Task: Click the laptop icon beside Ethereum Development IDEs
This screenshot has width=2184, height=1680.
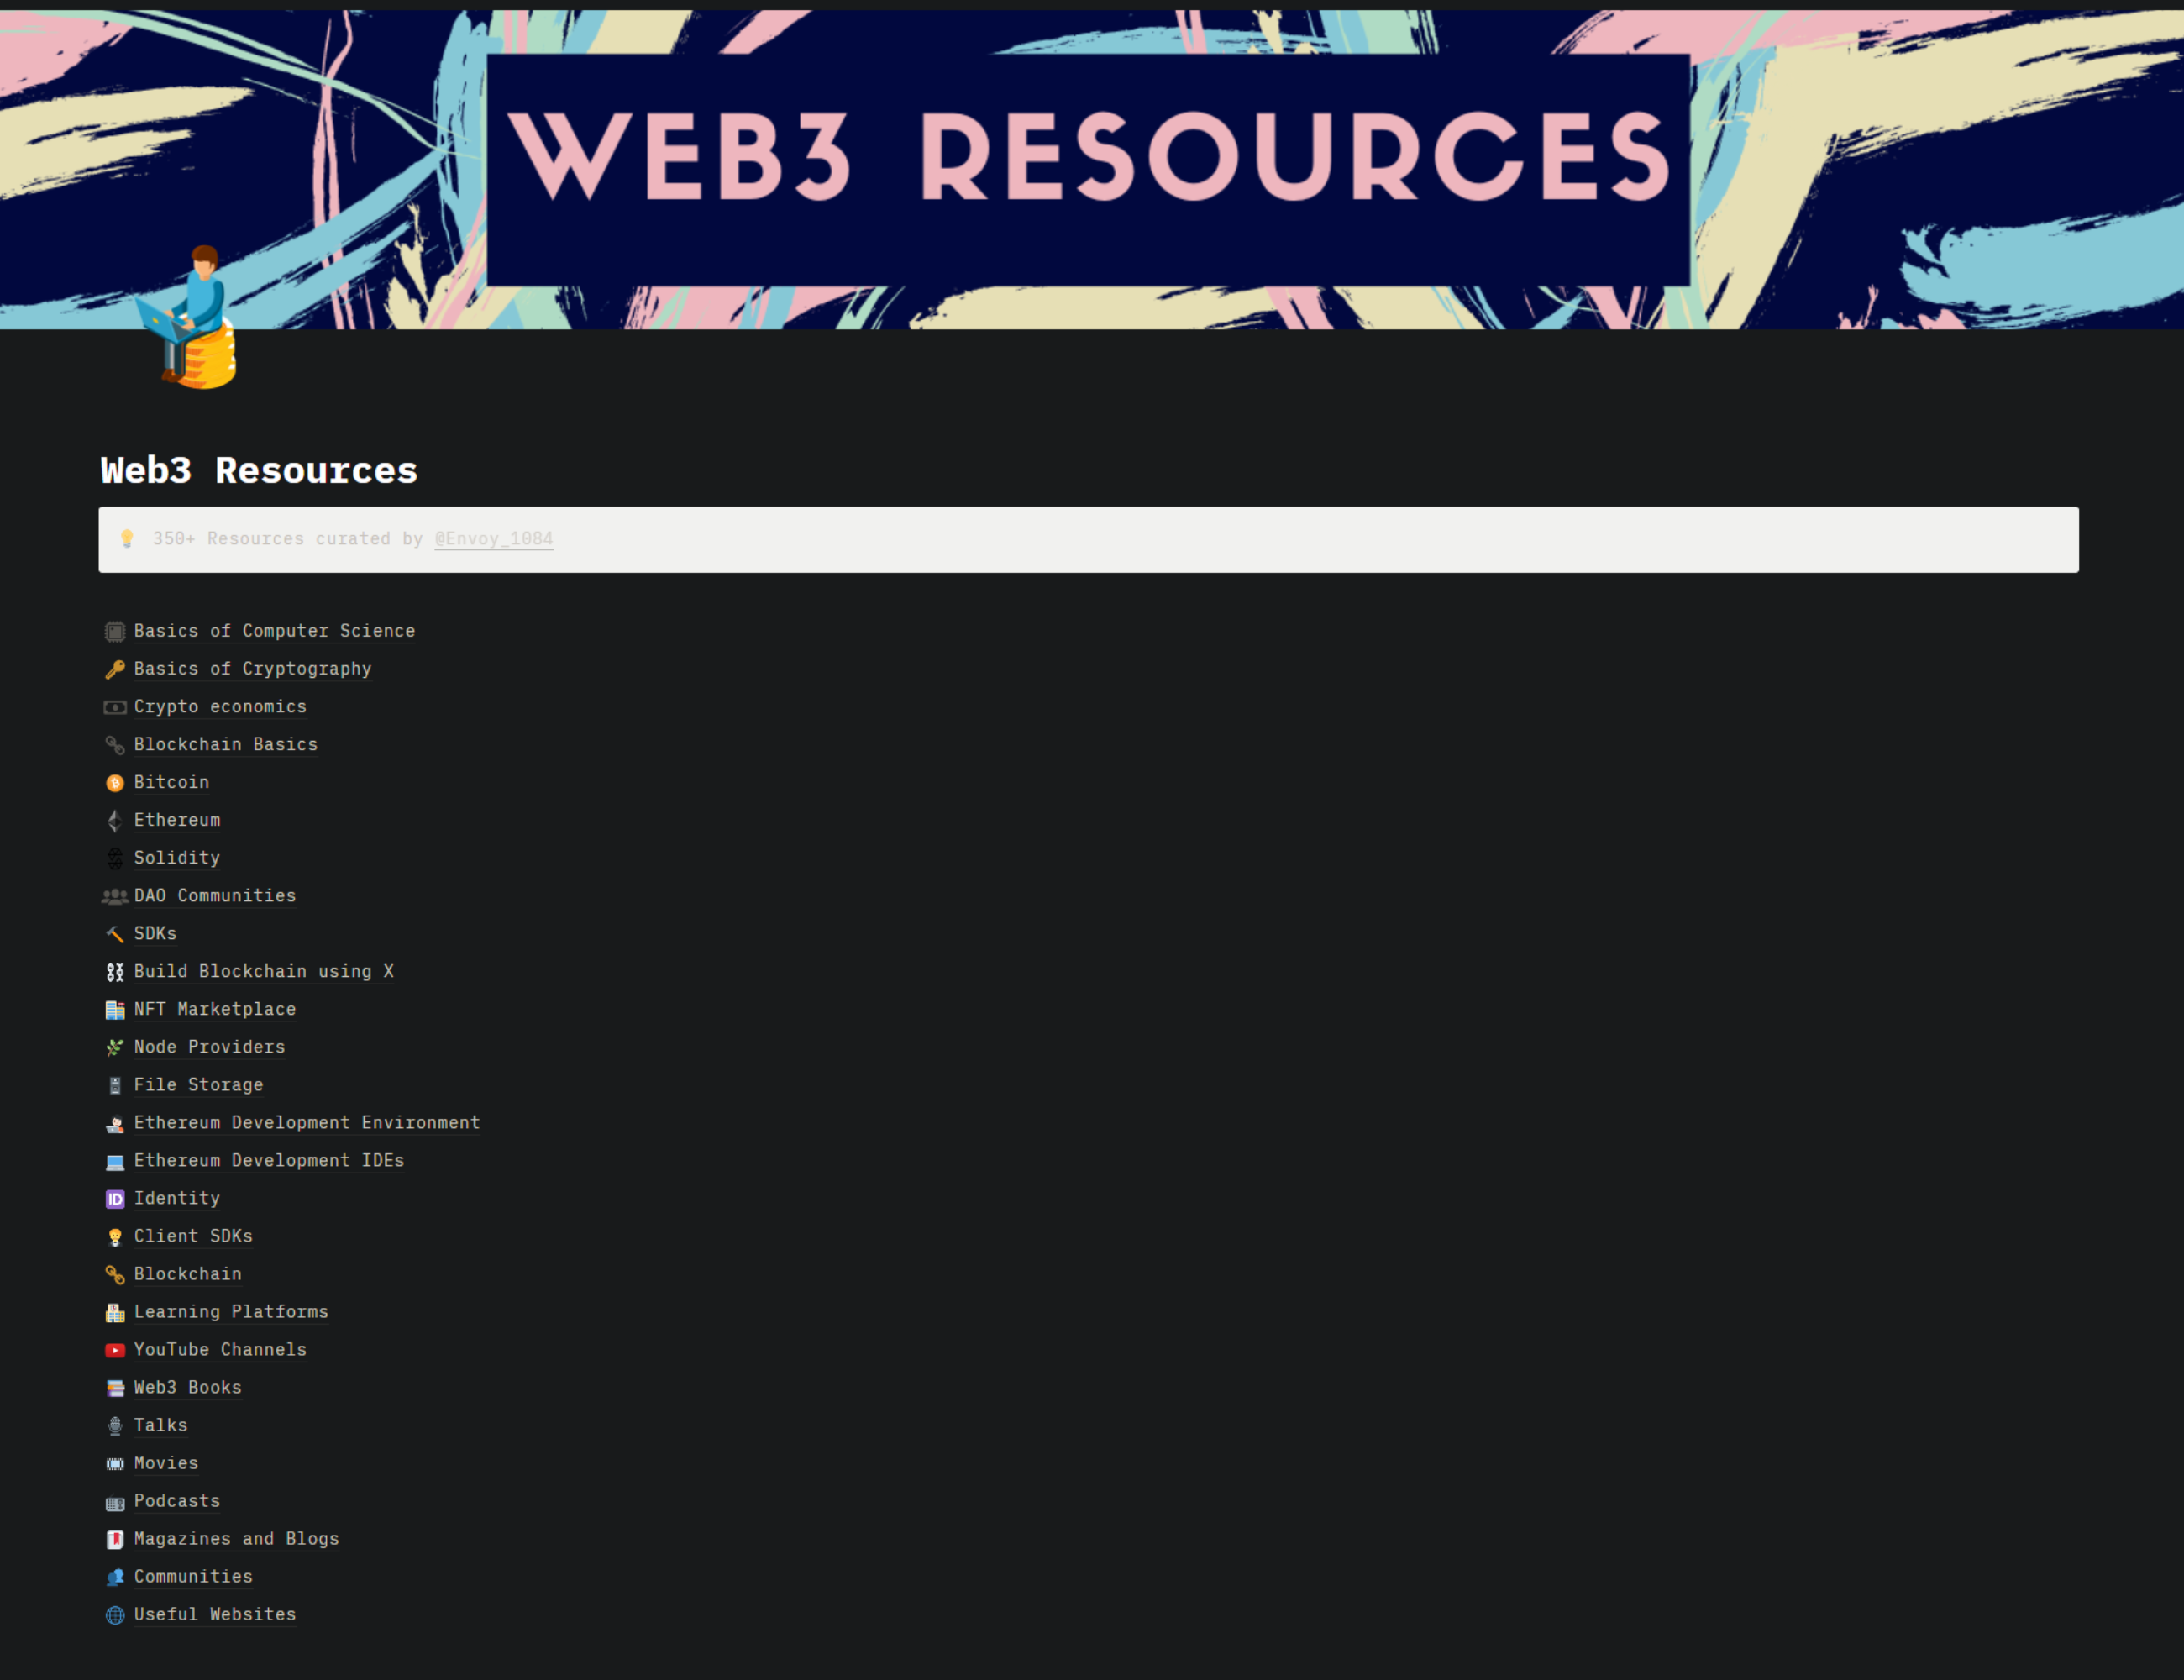Action: tap(115, 1161)
